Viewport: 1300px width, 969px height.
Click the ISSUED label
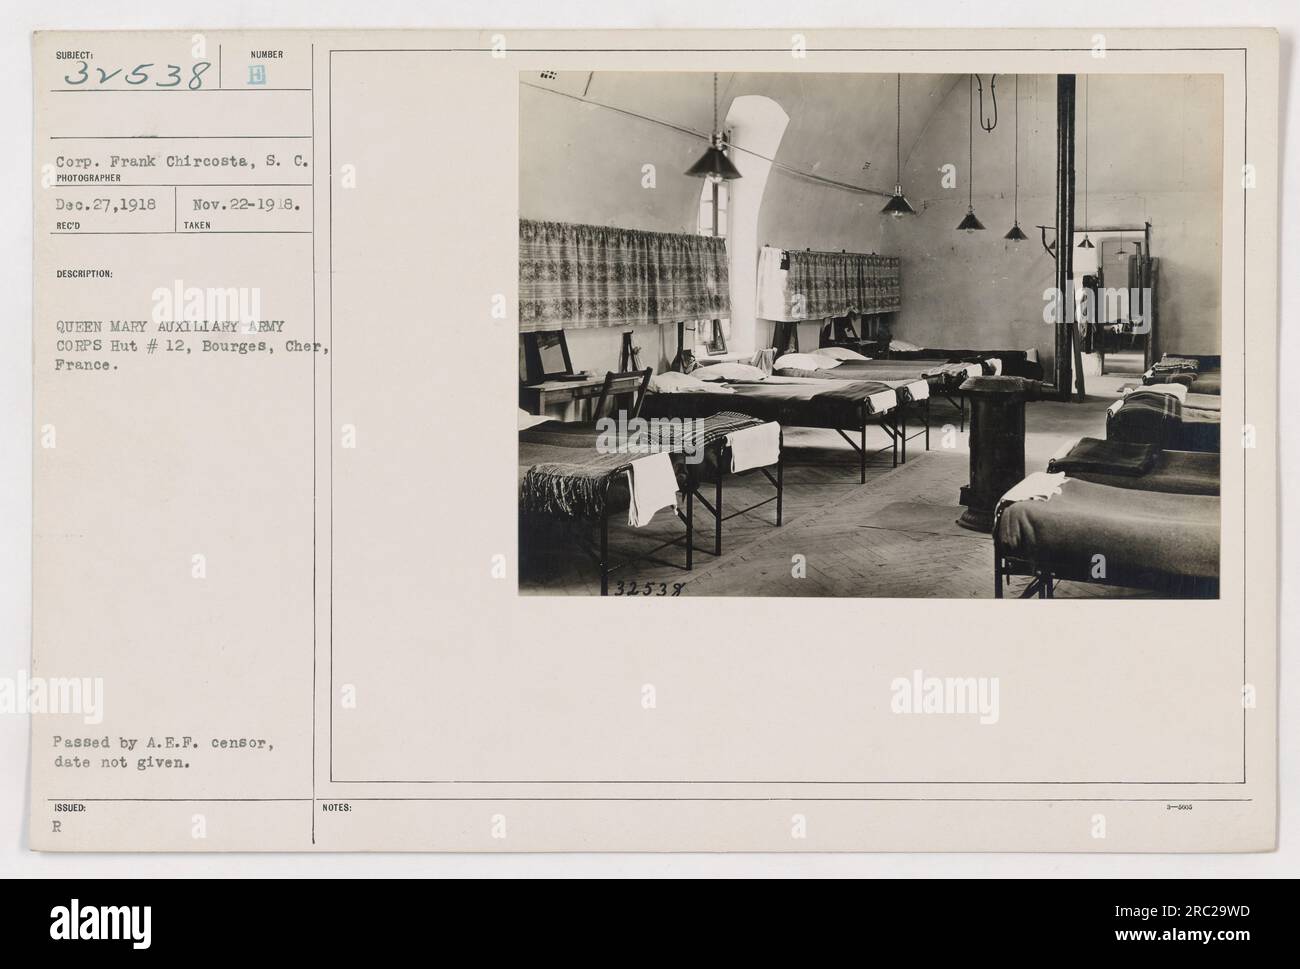coord(69,807)
